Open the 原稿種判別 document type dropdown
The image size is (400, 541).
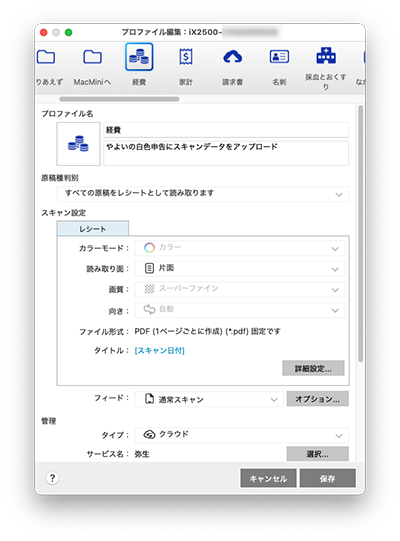[203, 194]
